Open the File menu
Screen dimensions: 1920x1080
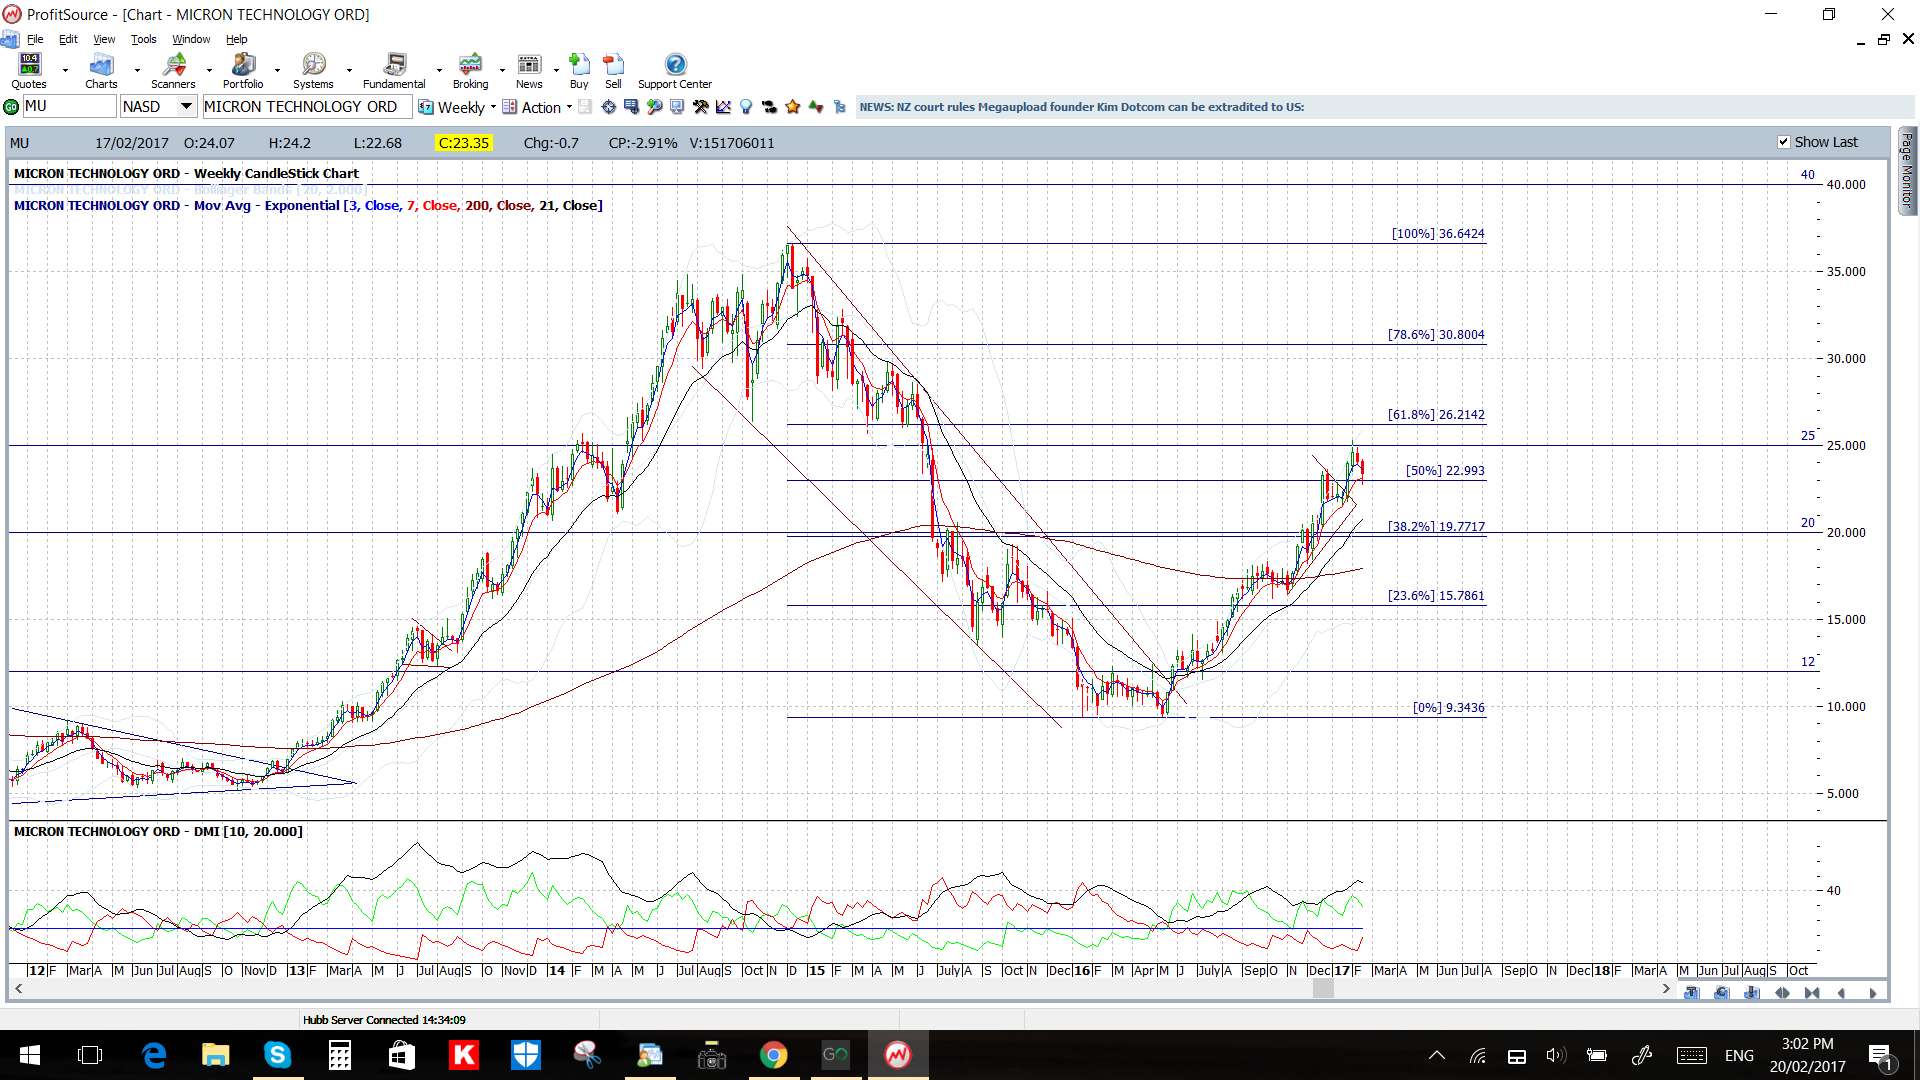(35, 39)
